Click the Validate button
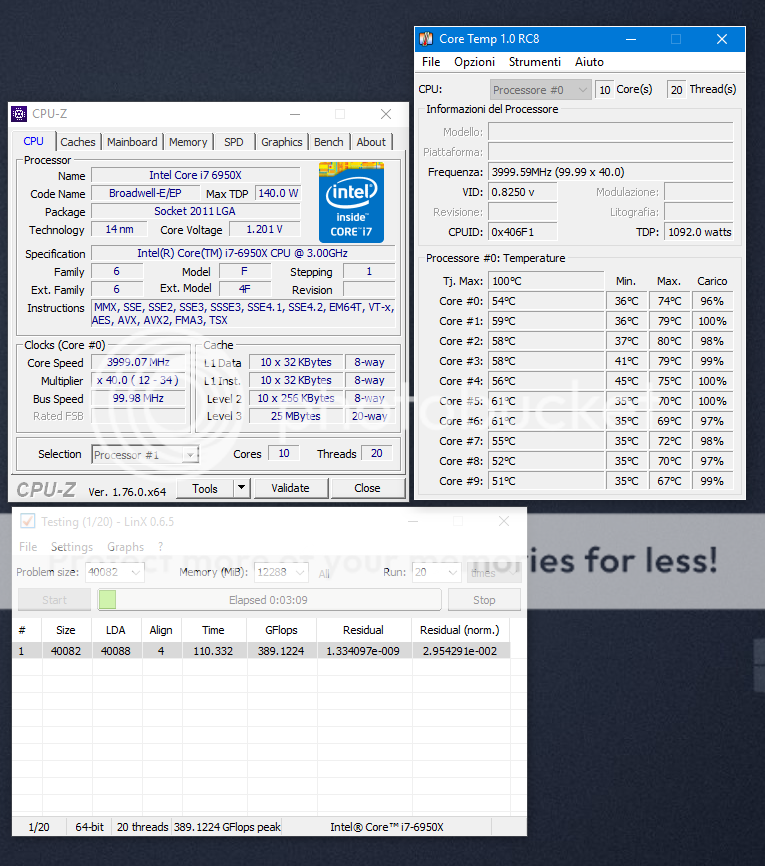 (x=290, y=488)
